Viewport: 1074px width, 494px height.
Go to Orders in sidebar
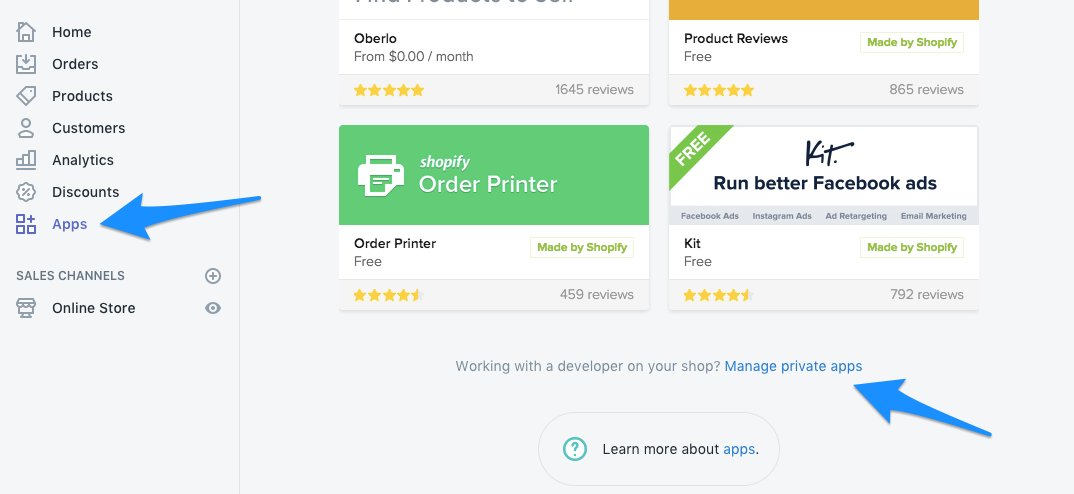pos(75,64)
